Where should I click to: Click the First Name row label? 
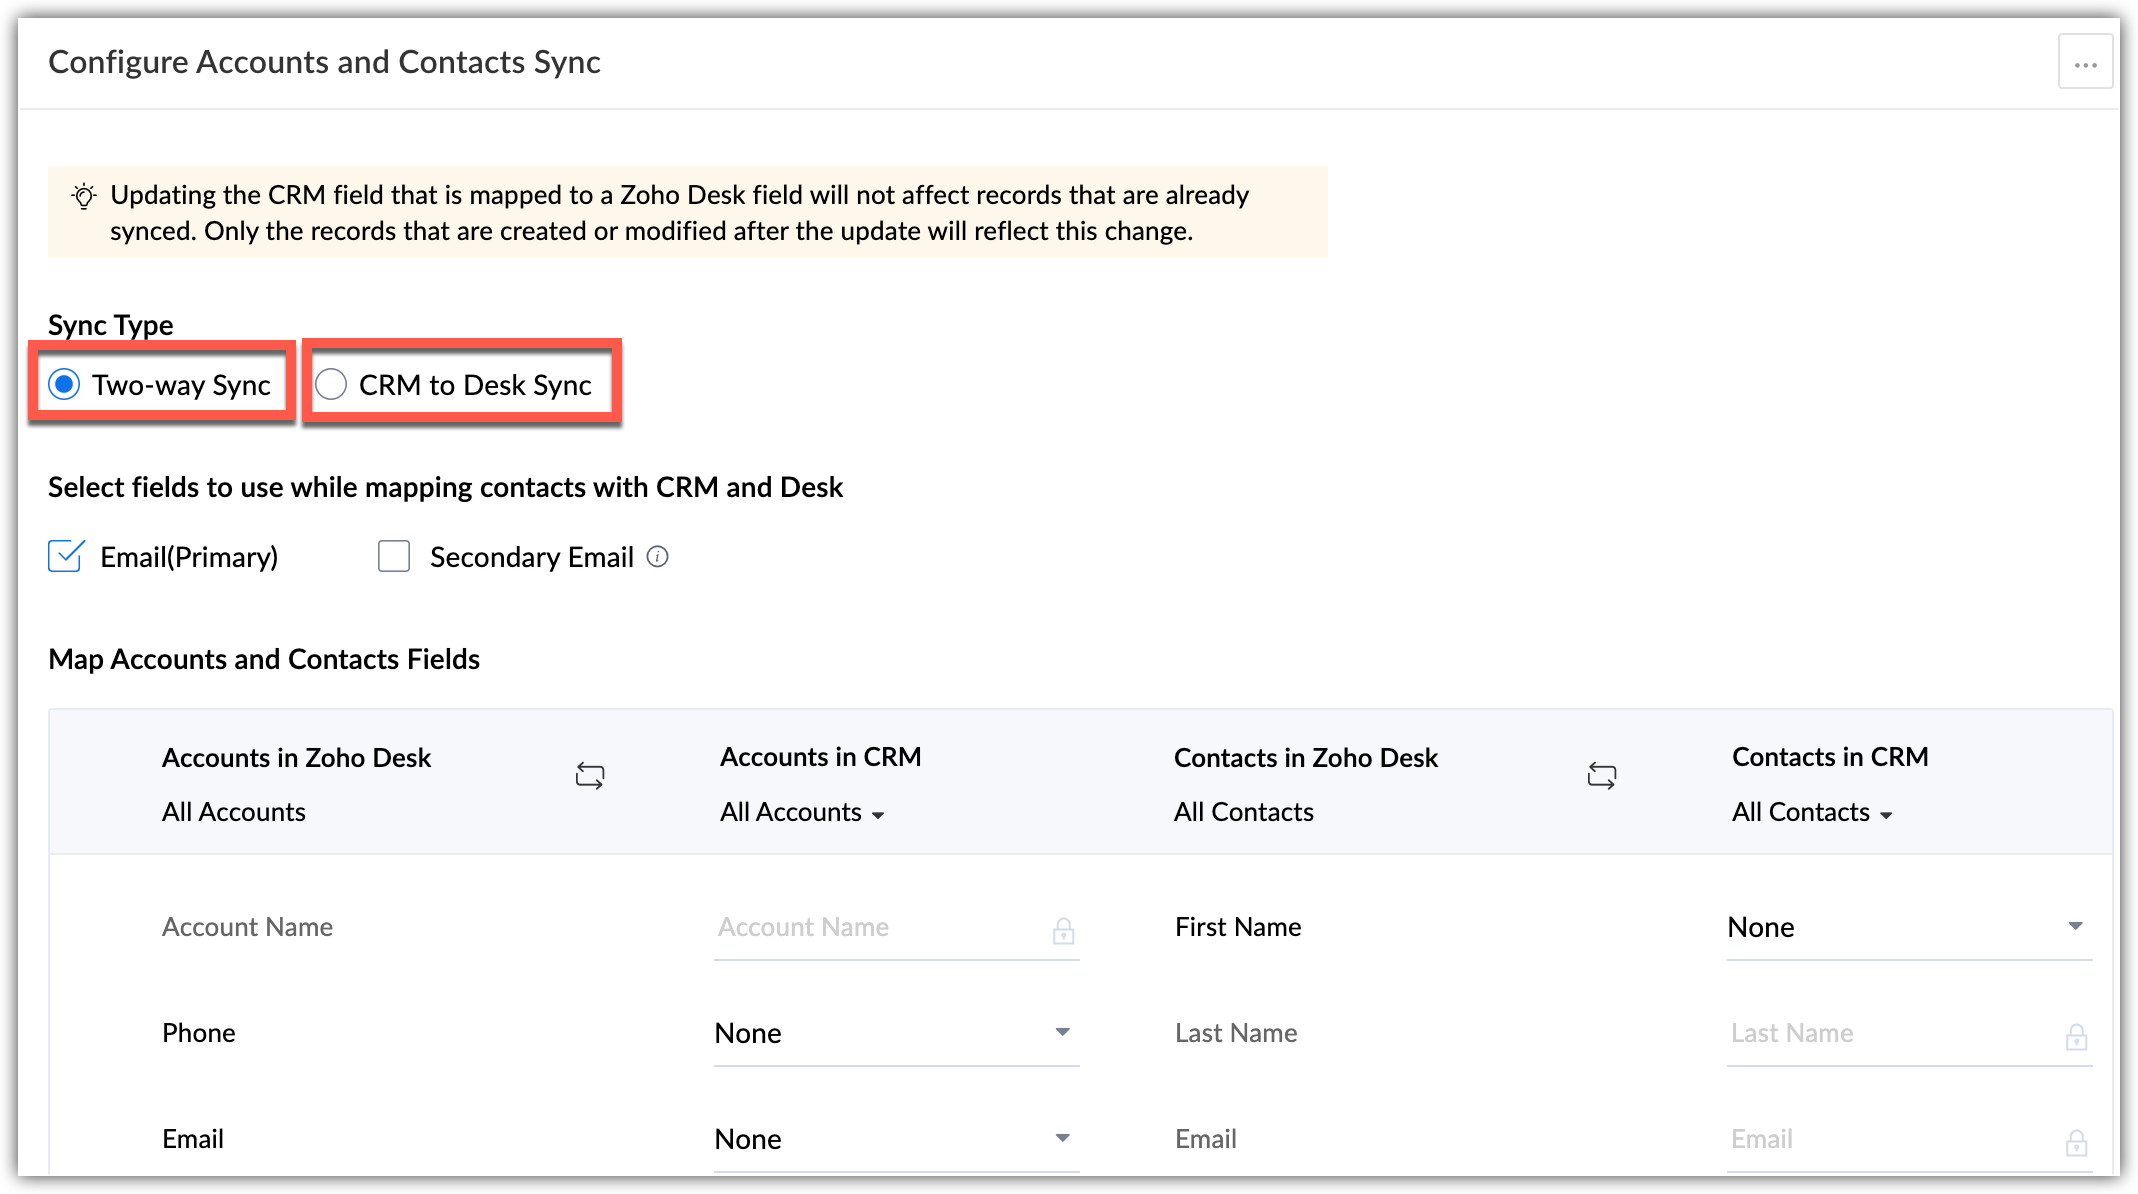coord(1238,927)
